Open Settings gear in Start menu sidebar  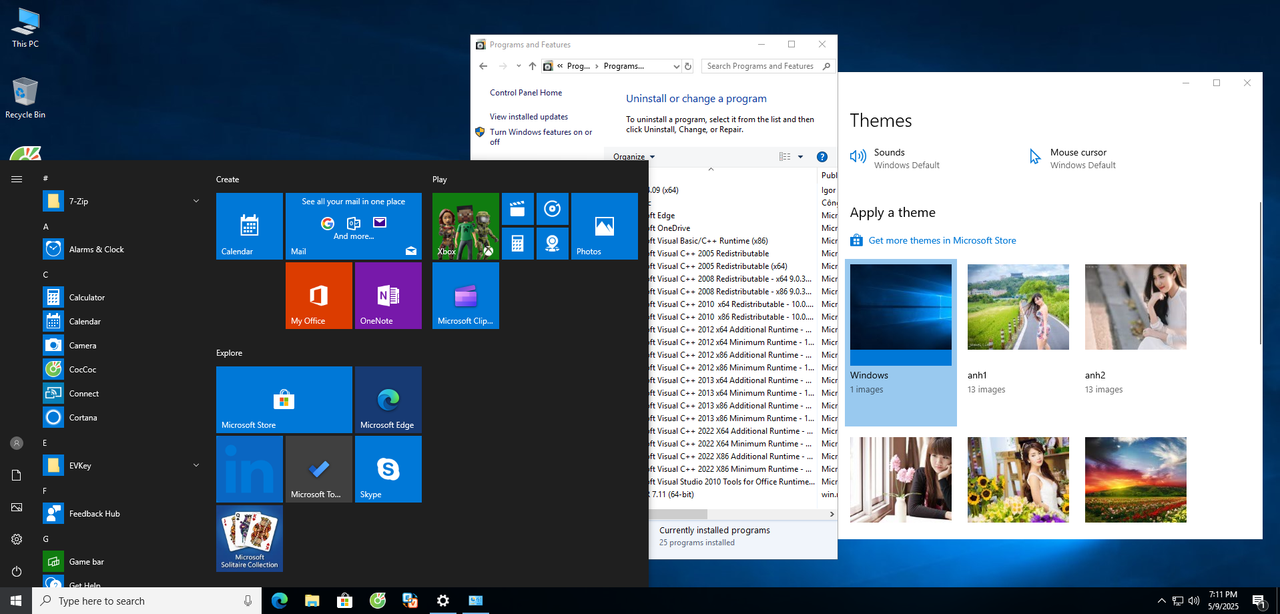point(16,539)
